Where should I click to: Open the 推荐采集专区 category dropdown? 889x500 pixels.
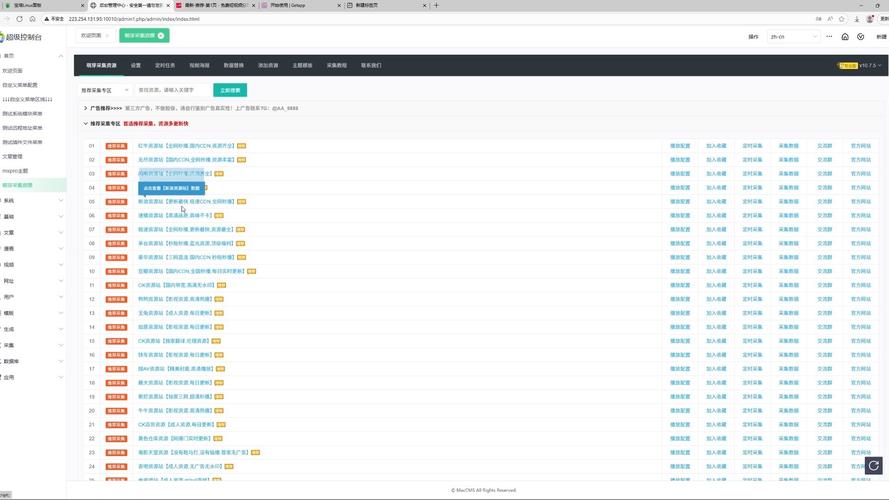[x=105, y=90]
